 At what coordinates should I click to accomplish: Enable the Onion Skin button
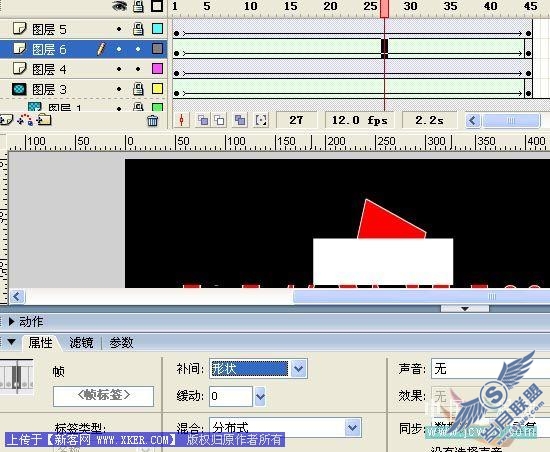pos(203,120)
